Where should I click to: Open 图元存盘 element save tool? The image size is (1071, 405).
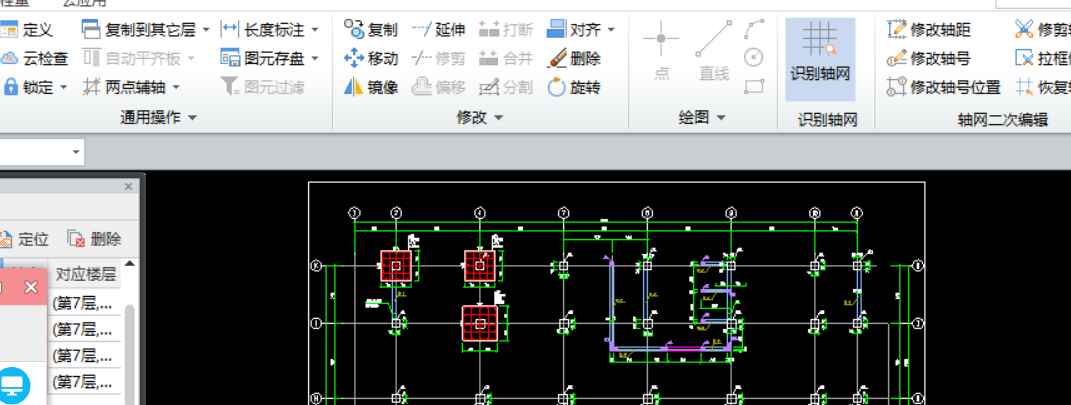click(263, 58)
